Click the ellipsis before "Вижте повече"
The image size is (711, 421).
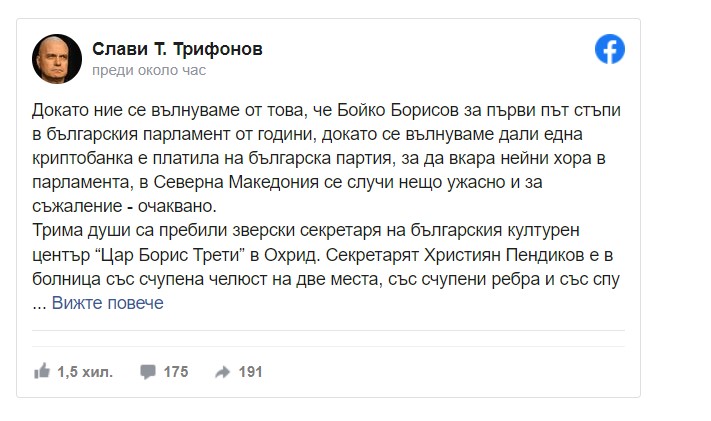click(39, 303)
